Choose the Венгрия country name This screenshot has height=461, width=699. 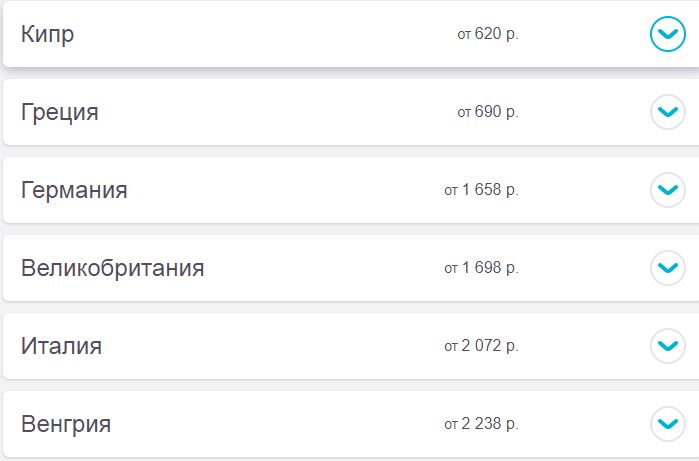pyautogui.click(x=65, y=424)
